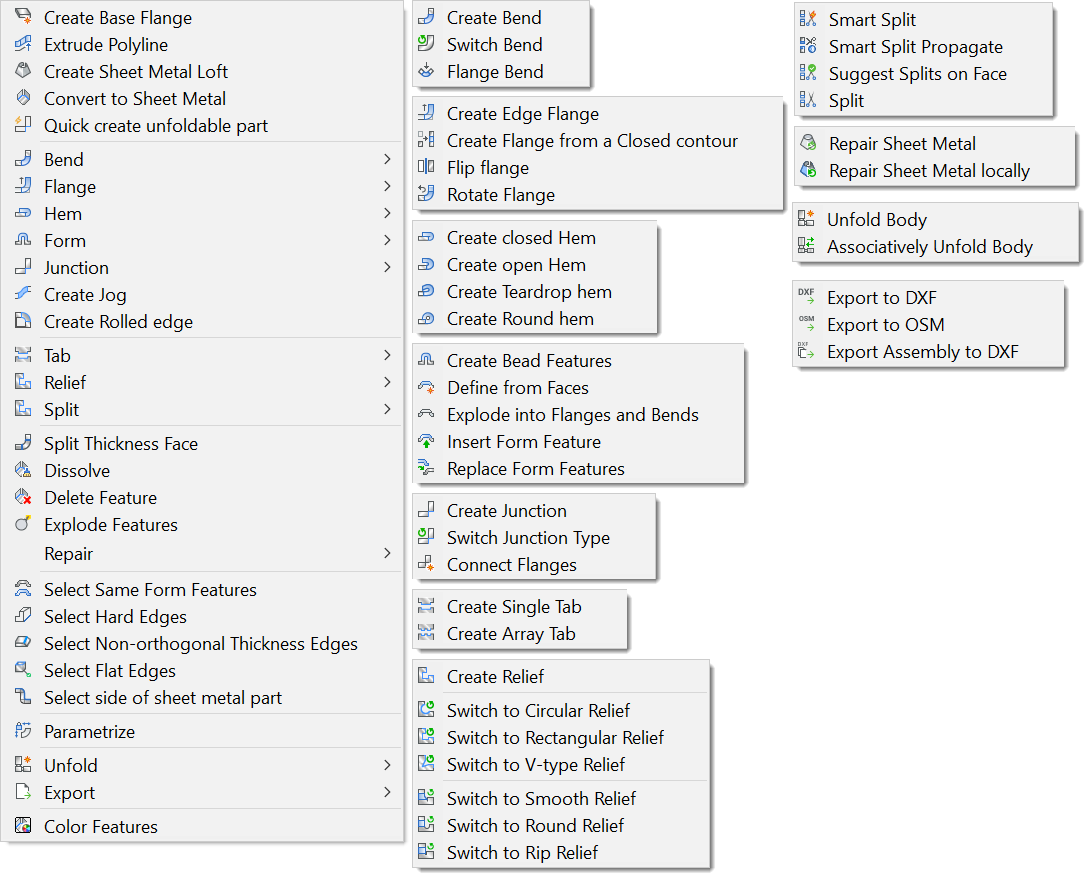Choose Repair Sheet Metal locally
This screenshot has width=1089, height=878.
[928, 171]
